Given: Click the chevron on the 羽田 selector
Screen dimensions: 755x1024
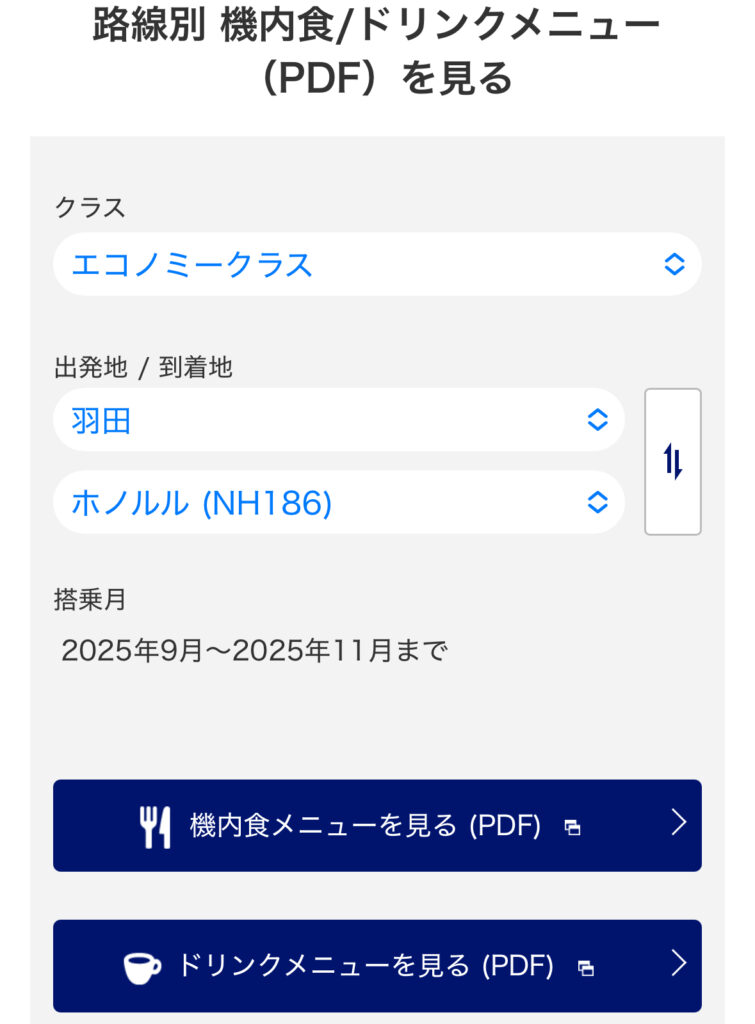Looking at the screenshot, I should [597, 420].
